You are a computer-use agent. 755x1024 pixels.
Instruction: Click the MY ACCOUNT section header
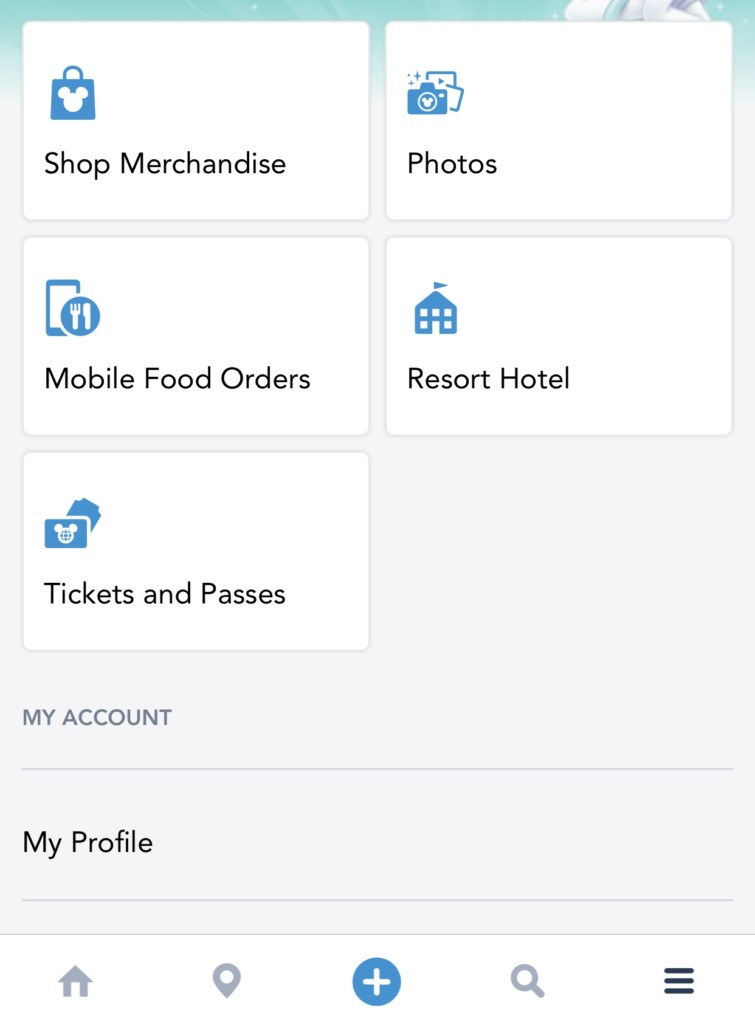coord(97,717)
